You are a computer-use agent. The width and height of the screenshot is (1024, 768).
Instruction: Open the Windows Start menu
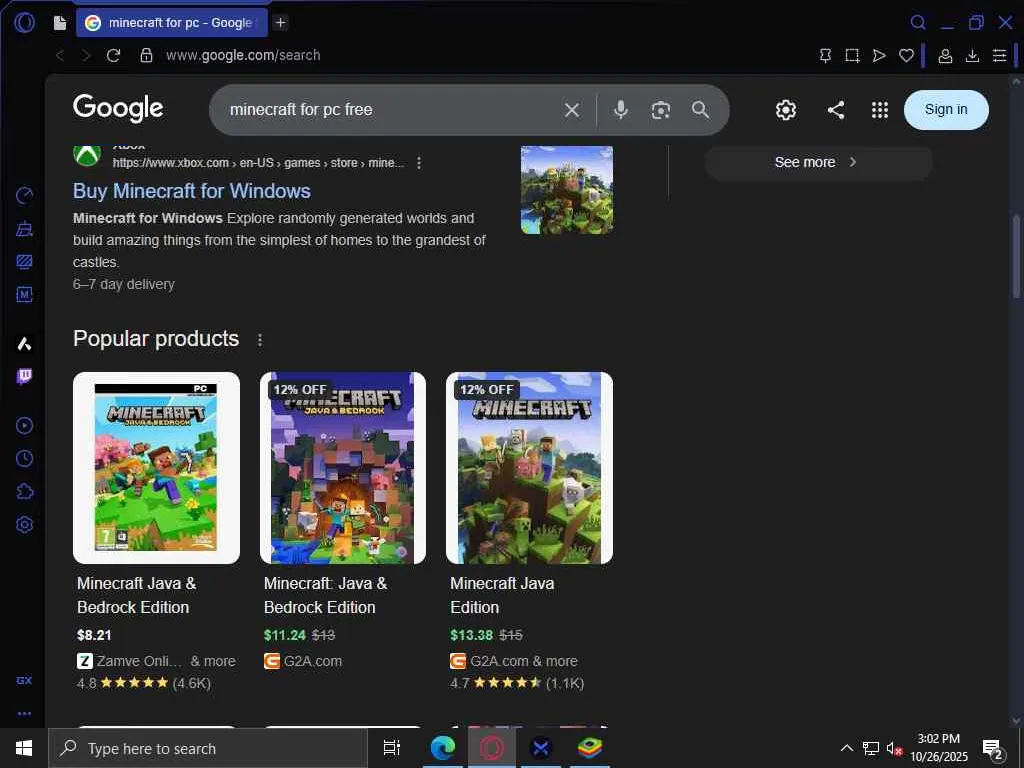[x=24, y=748]
